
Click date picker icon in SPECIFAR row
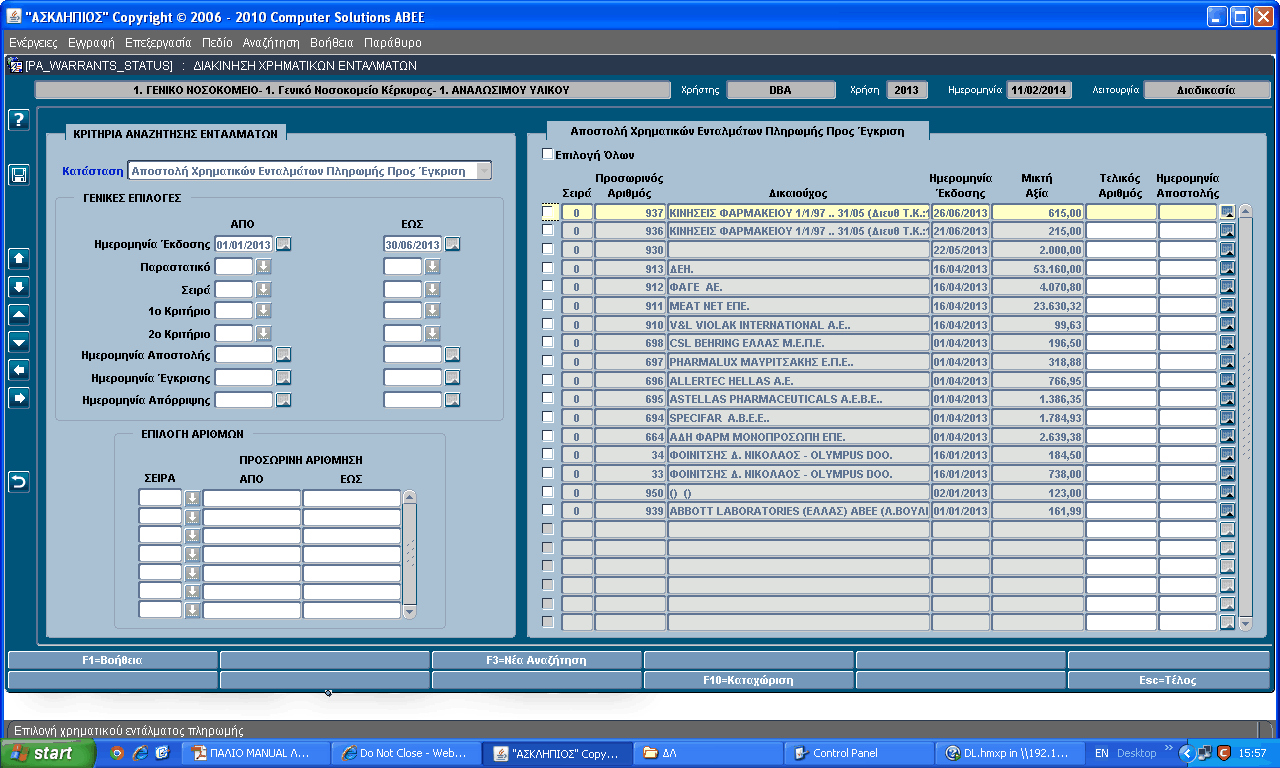[1228, 417]
